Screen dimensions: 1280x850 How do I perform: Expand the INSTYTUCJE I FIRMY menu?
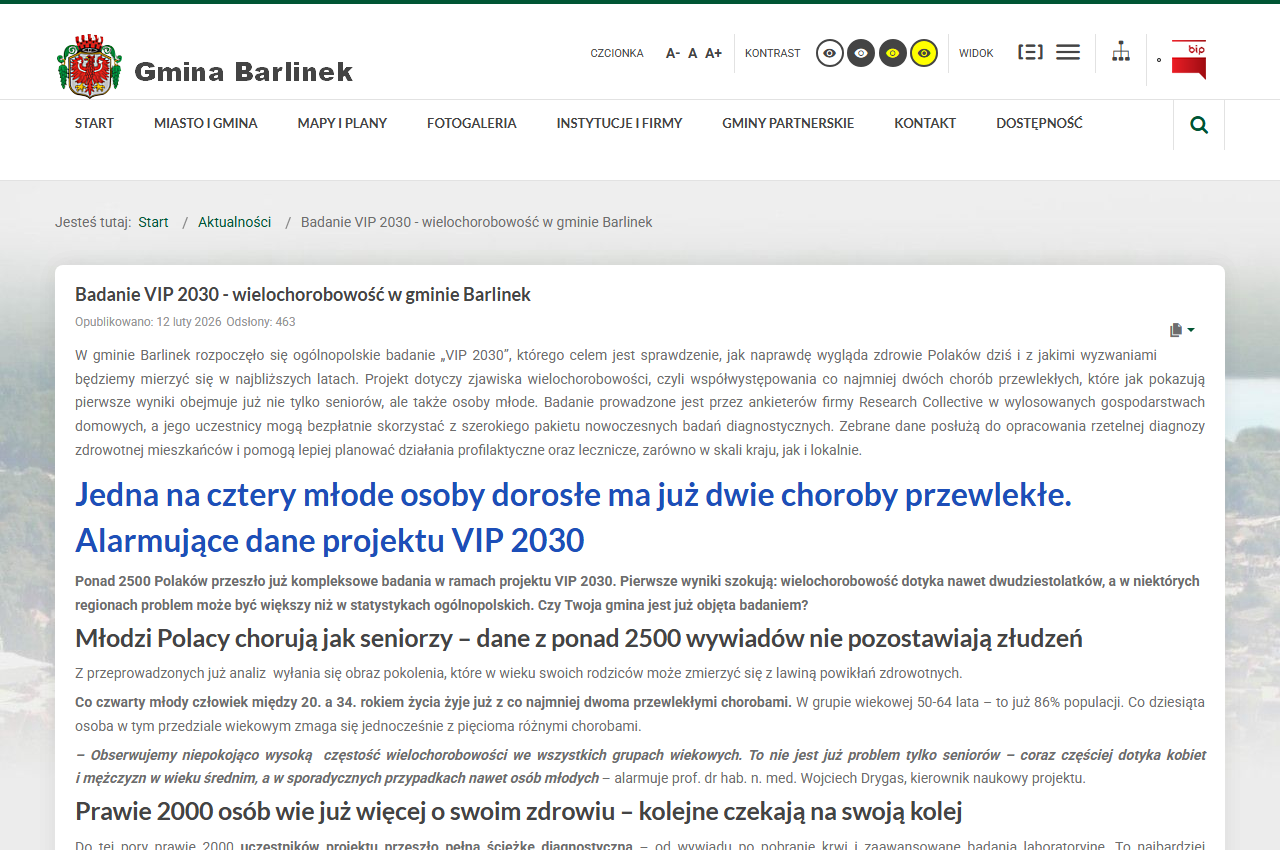619,123
